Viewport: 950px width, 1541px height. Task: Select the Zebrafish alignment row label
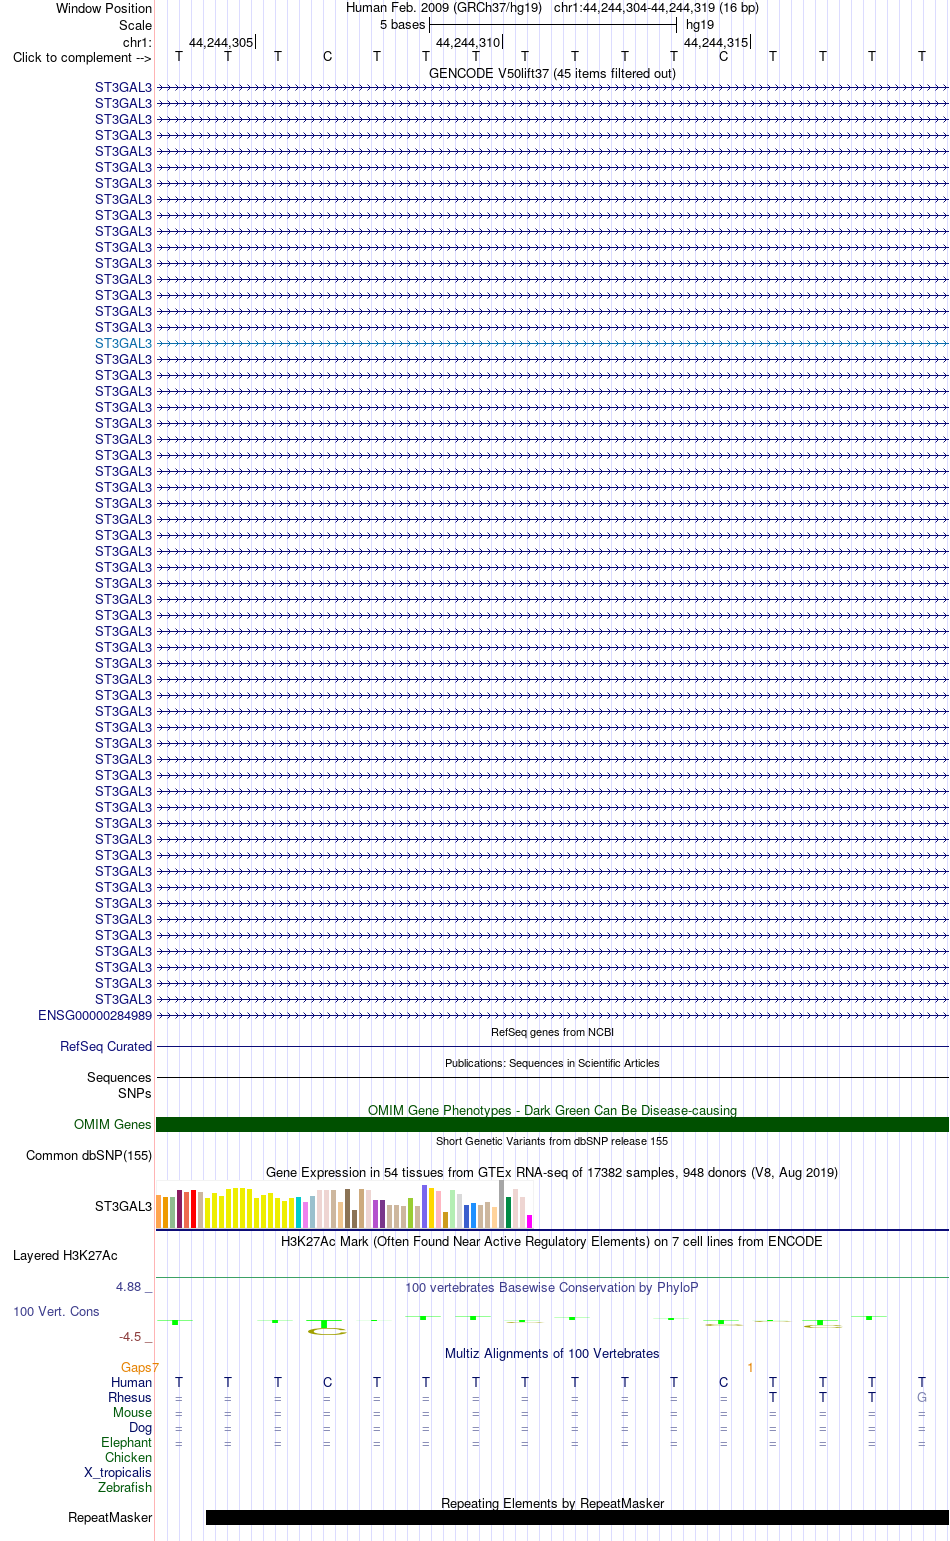click(x=125, y=1487)
